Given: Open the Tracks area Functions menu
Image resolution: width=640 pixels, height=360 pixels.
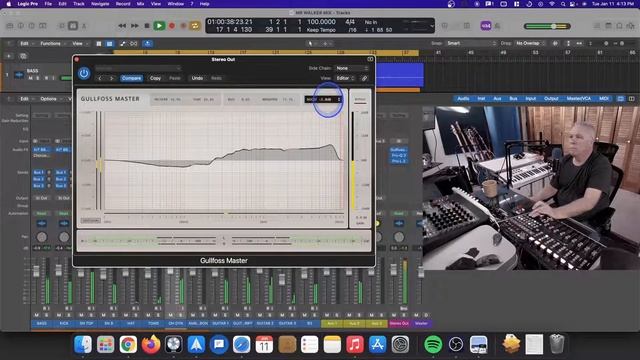Looking at the screenshot, I should [52, 43].
